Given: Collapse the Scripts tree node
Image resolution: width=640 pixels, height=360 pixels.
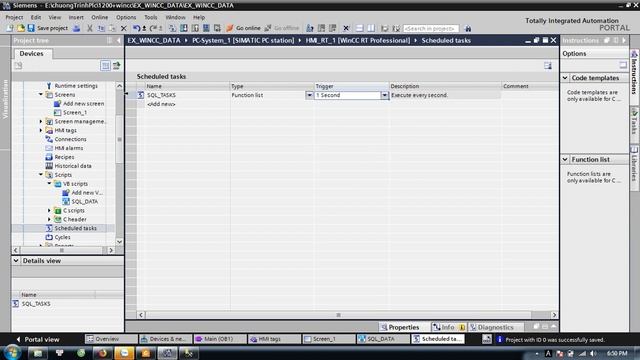Looking at the screenshot, I should tap(41, 175).
